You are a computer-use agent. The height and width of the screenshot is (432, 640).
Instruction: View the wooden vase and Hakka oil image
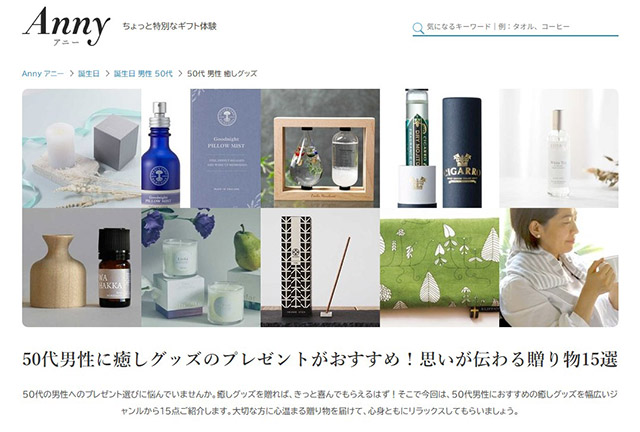click(x=82, y=267)
